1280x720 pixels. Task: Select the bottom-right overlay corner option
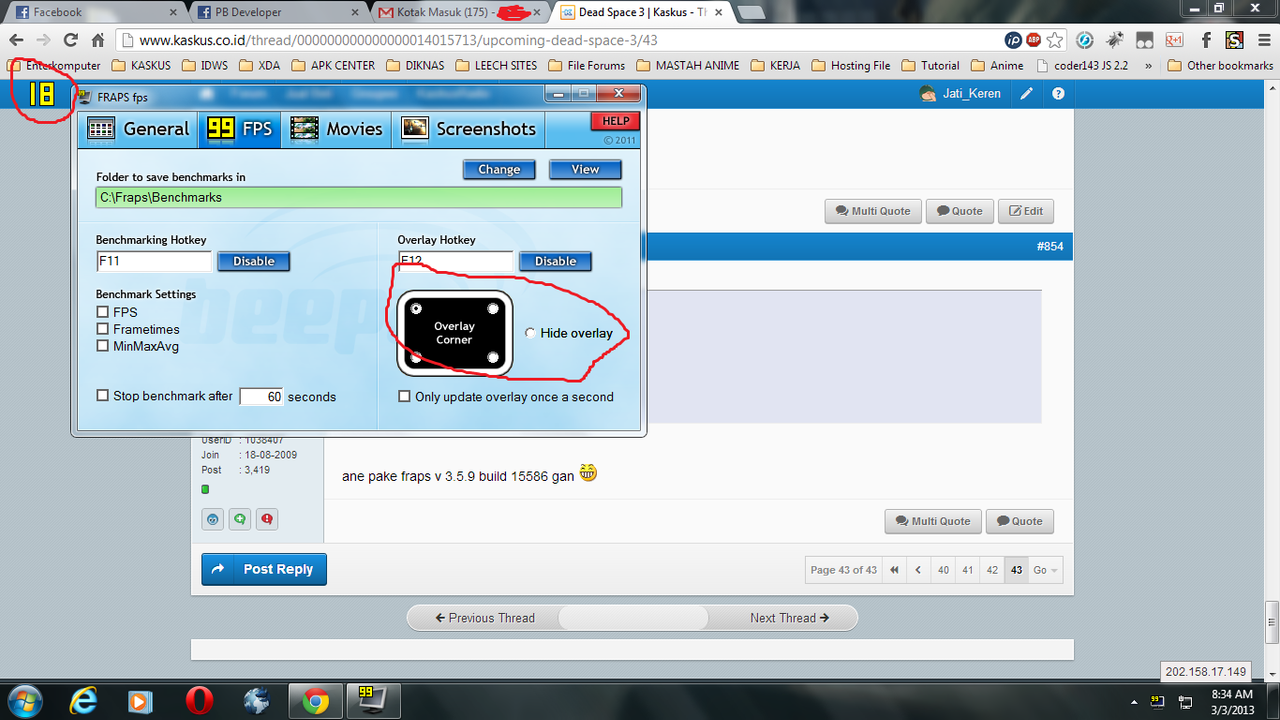pyautogui.click(x=493, y=357)
